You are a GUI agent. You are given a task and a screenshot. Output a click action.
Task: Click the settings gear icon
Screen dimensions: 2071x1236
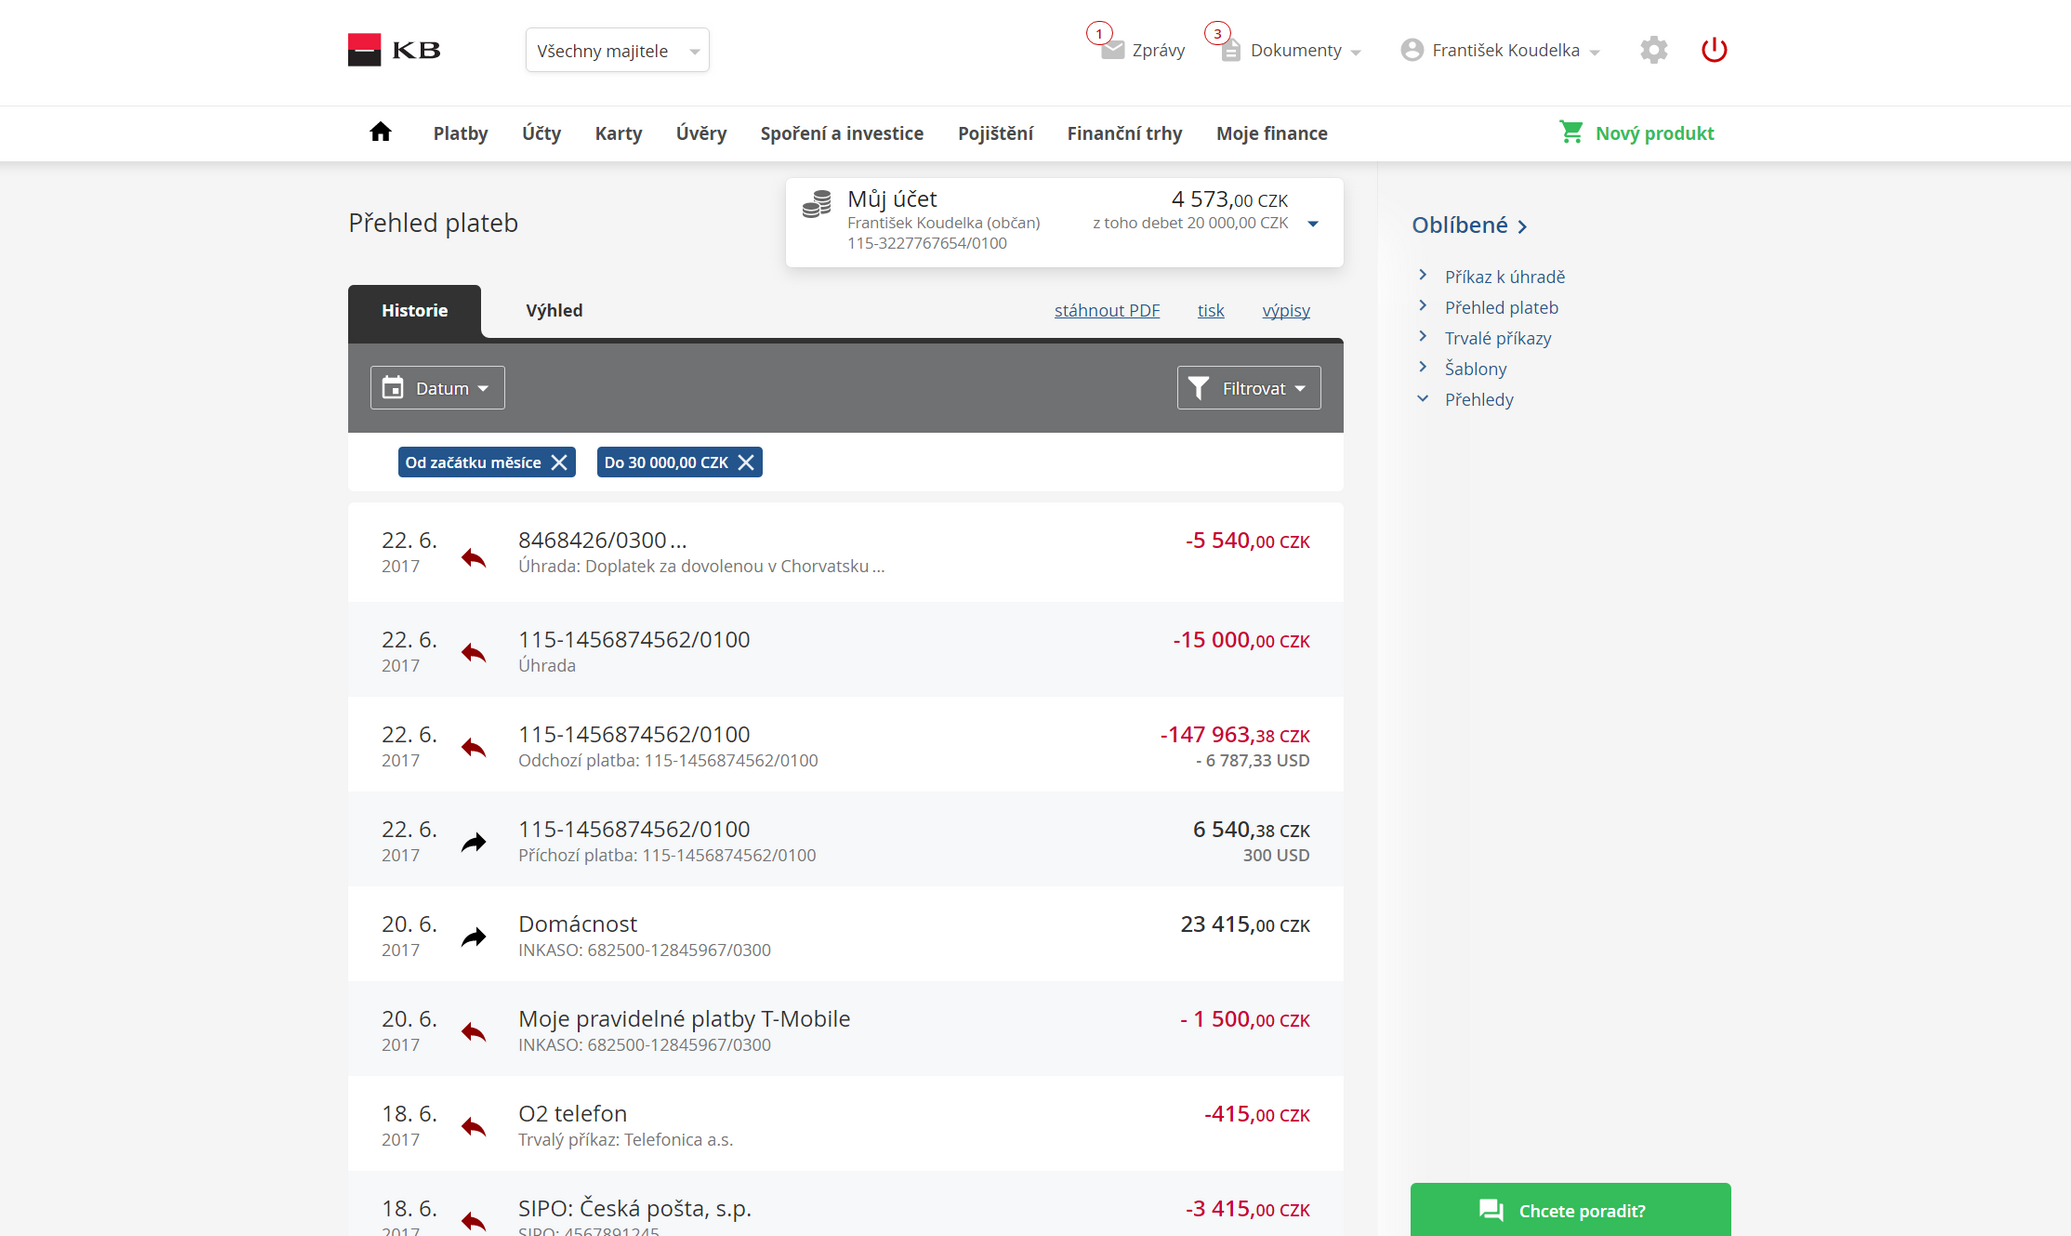point(1654,49)
